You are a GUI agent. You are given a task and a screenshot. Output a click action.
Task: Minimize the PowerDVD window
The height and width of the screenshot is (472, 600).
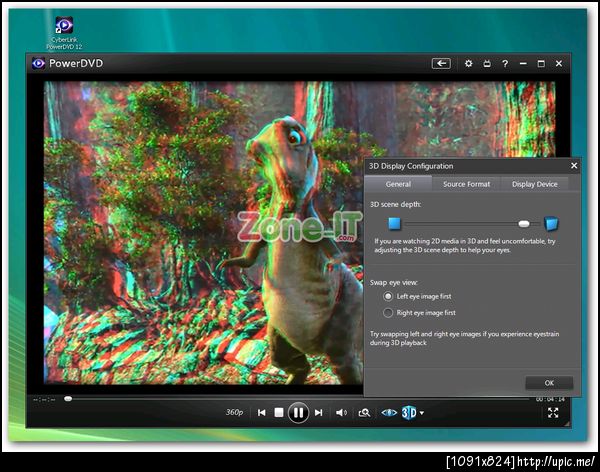click(x=523, y=64)
